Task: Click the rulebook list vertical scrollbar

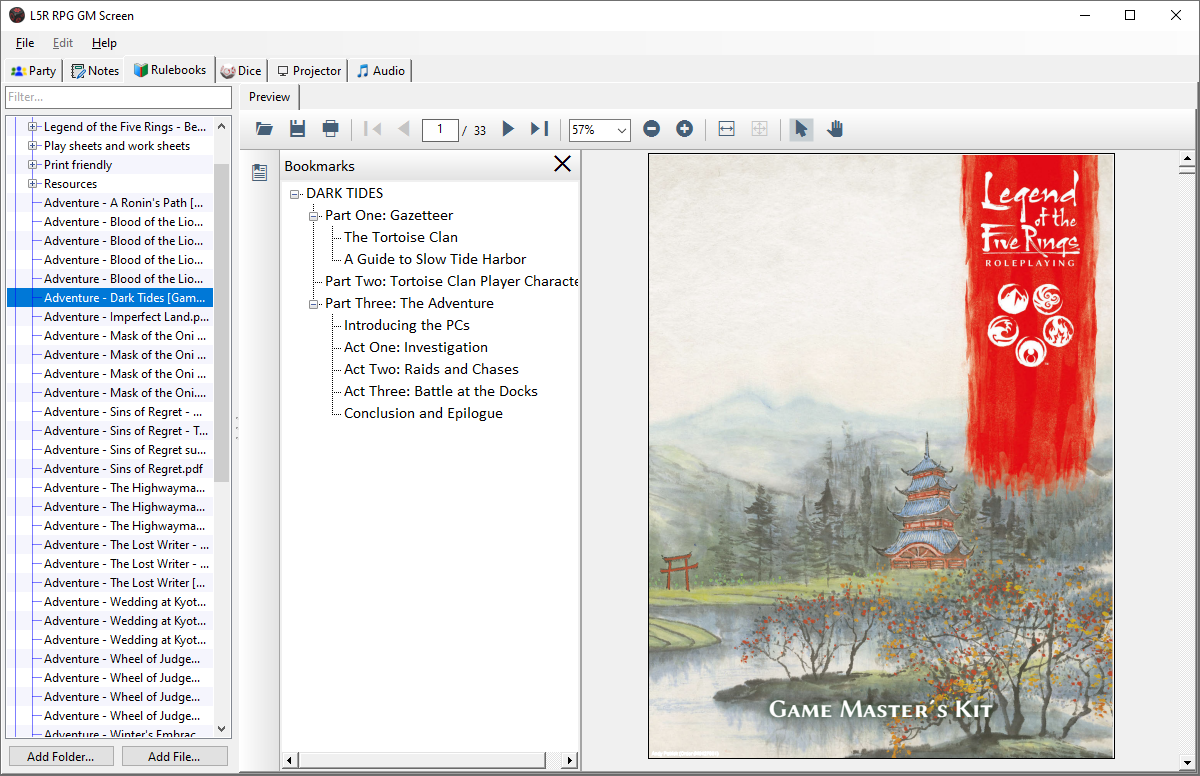Action: tap(222, 323)
